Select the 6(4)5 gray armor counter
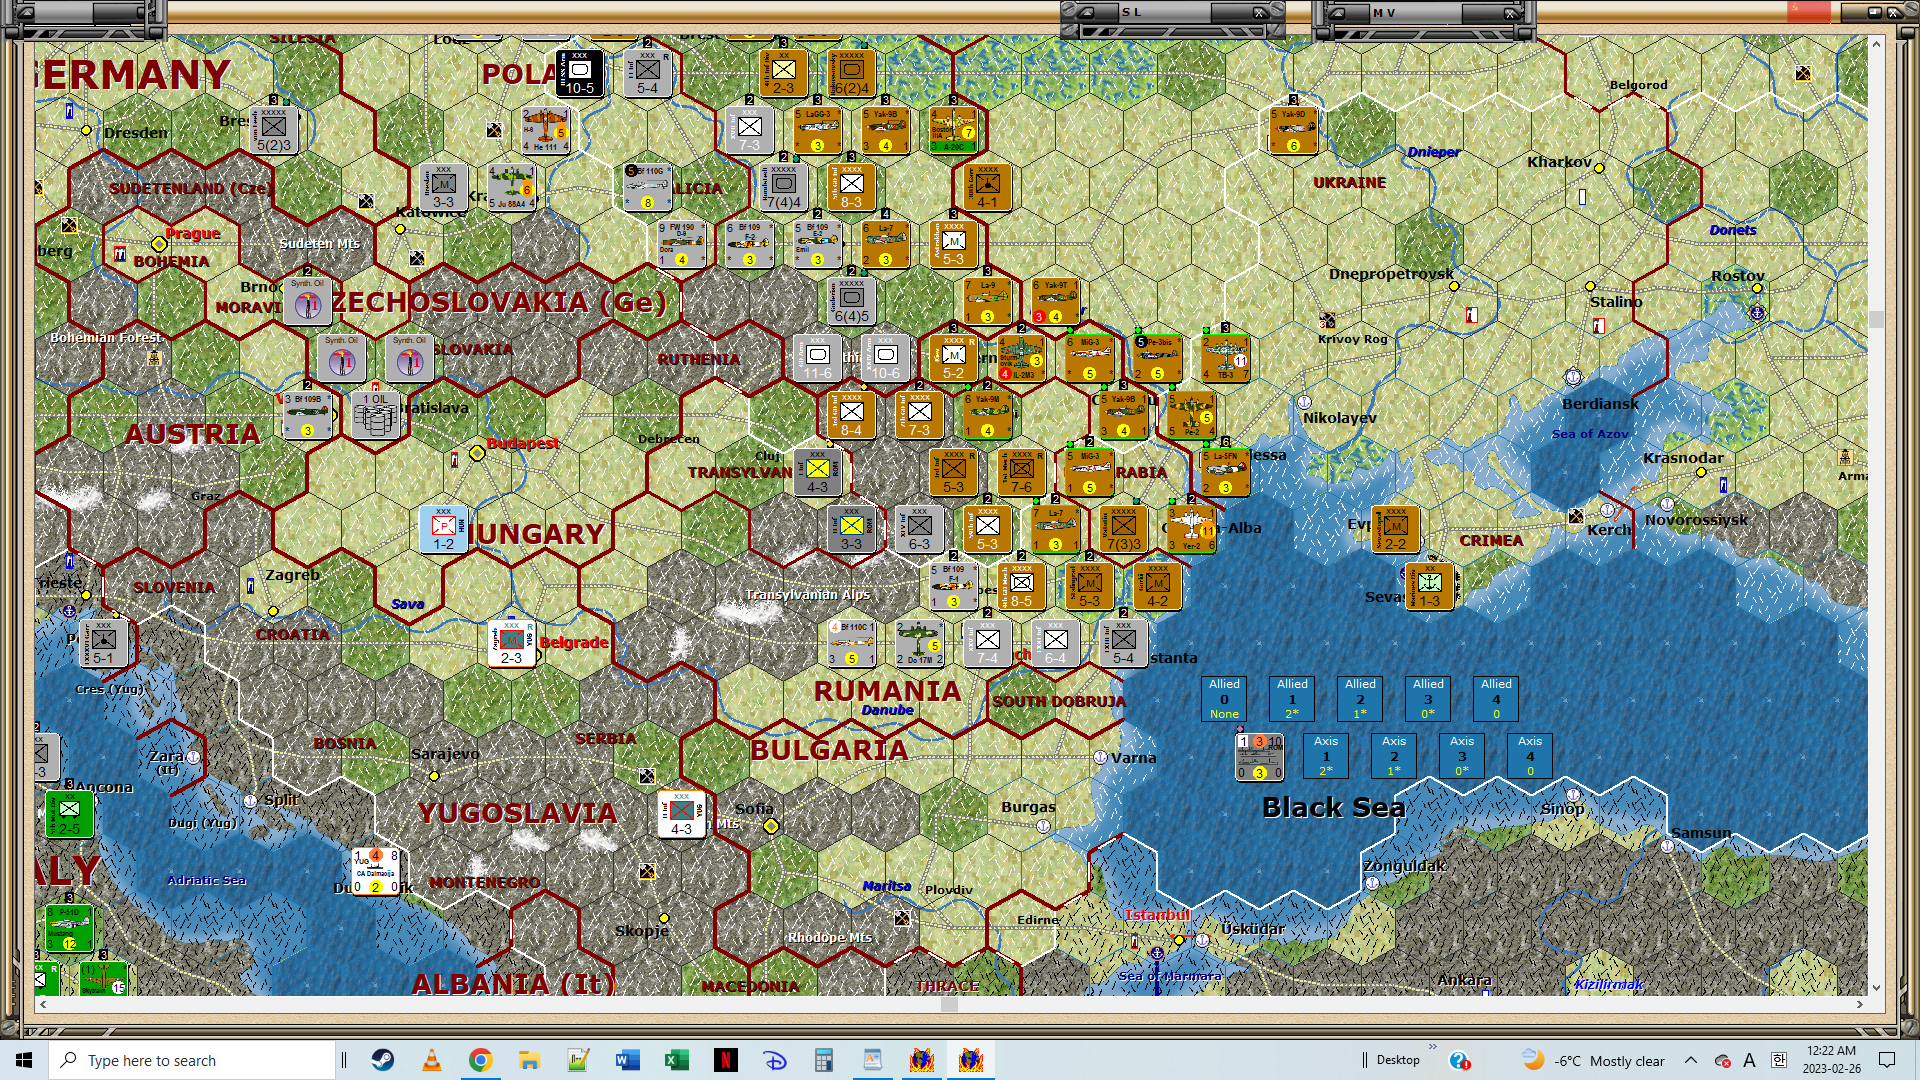Image resolution: width=1920 pixels, height=1080 pixels. pos(852,301)
